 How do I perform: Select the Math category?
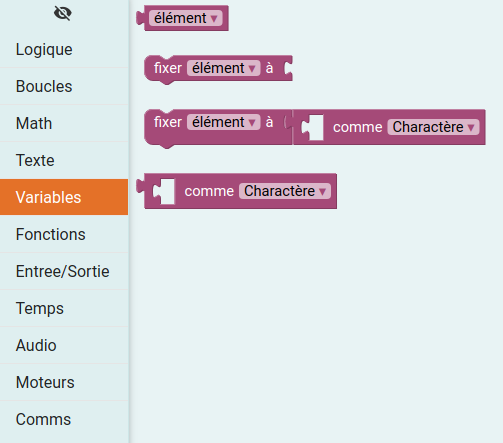(x=64, y=123)
